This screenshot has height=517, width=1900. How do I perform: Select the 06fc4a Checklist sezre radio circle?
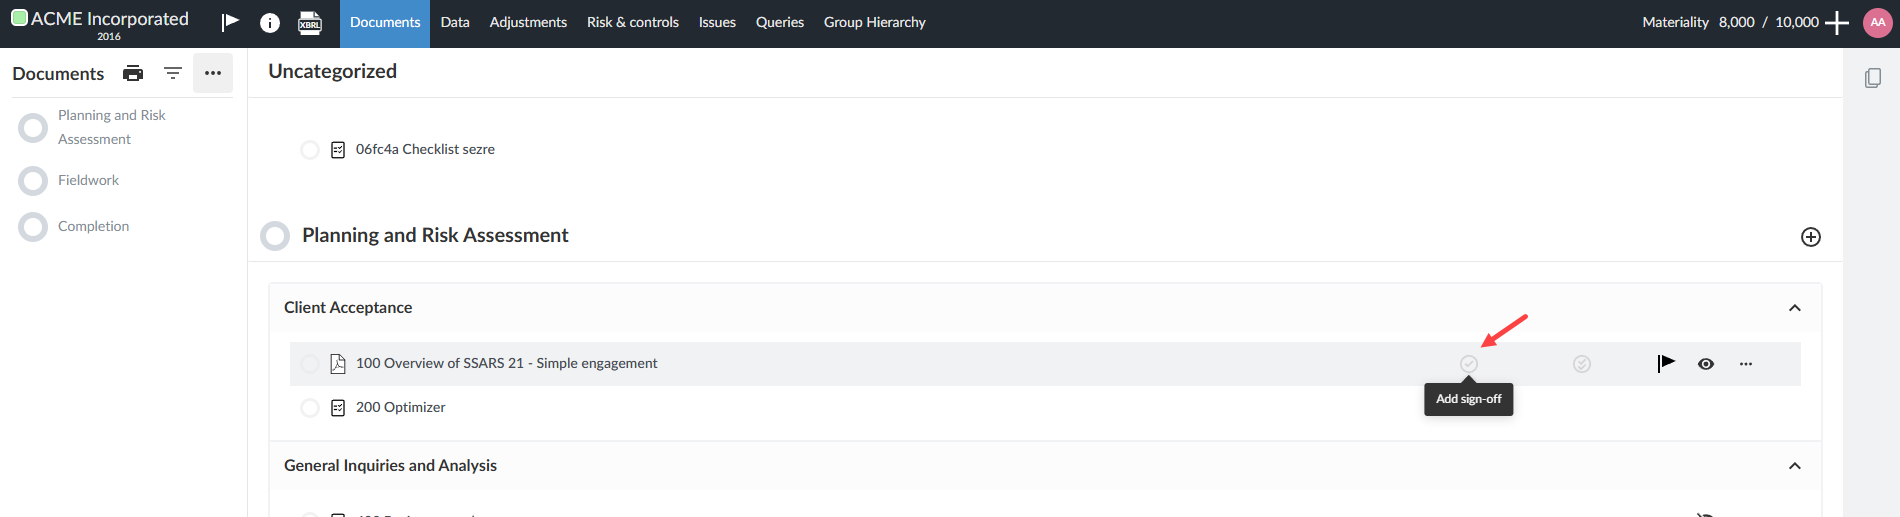click(310, 150)
